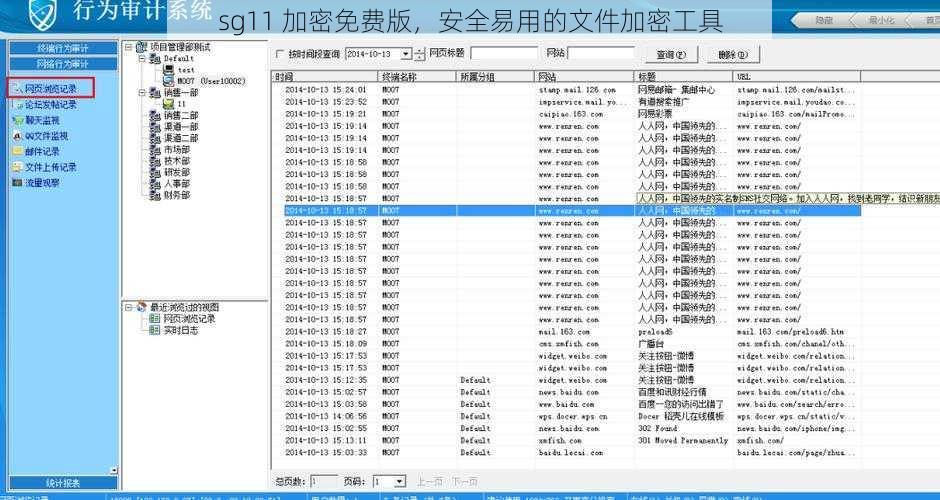Sort by the 所属分组 column header
Image resolution: width=940 pixels, height=500 pixels.
[495, 77]
